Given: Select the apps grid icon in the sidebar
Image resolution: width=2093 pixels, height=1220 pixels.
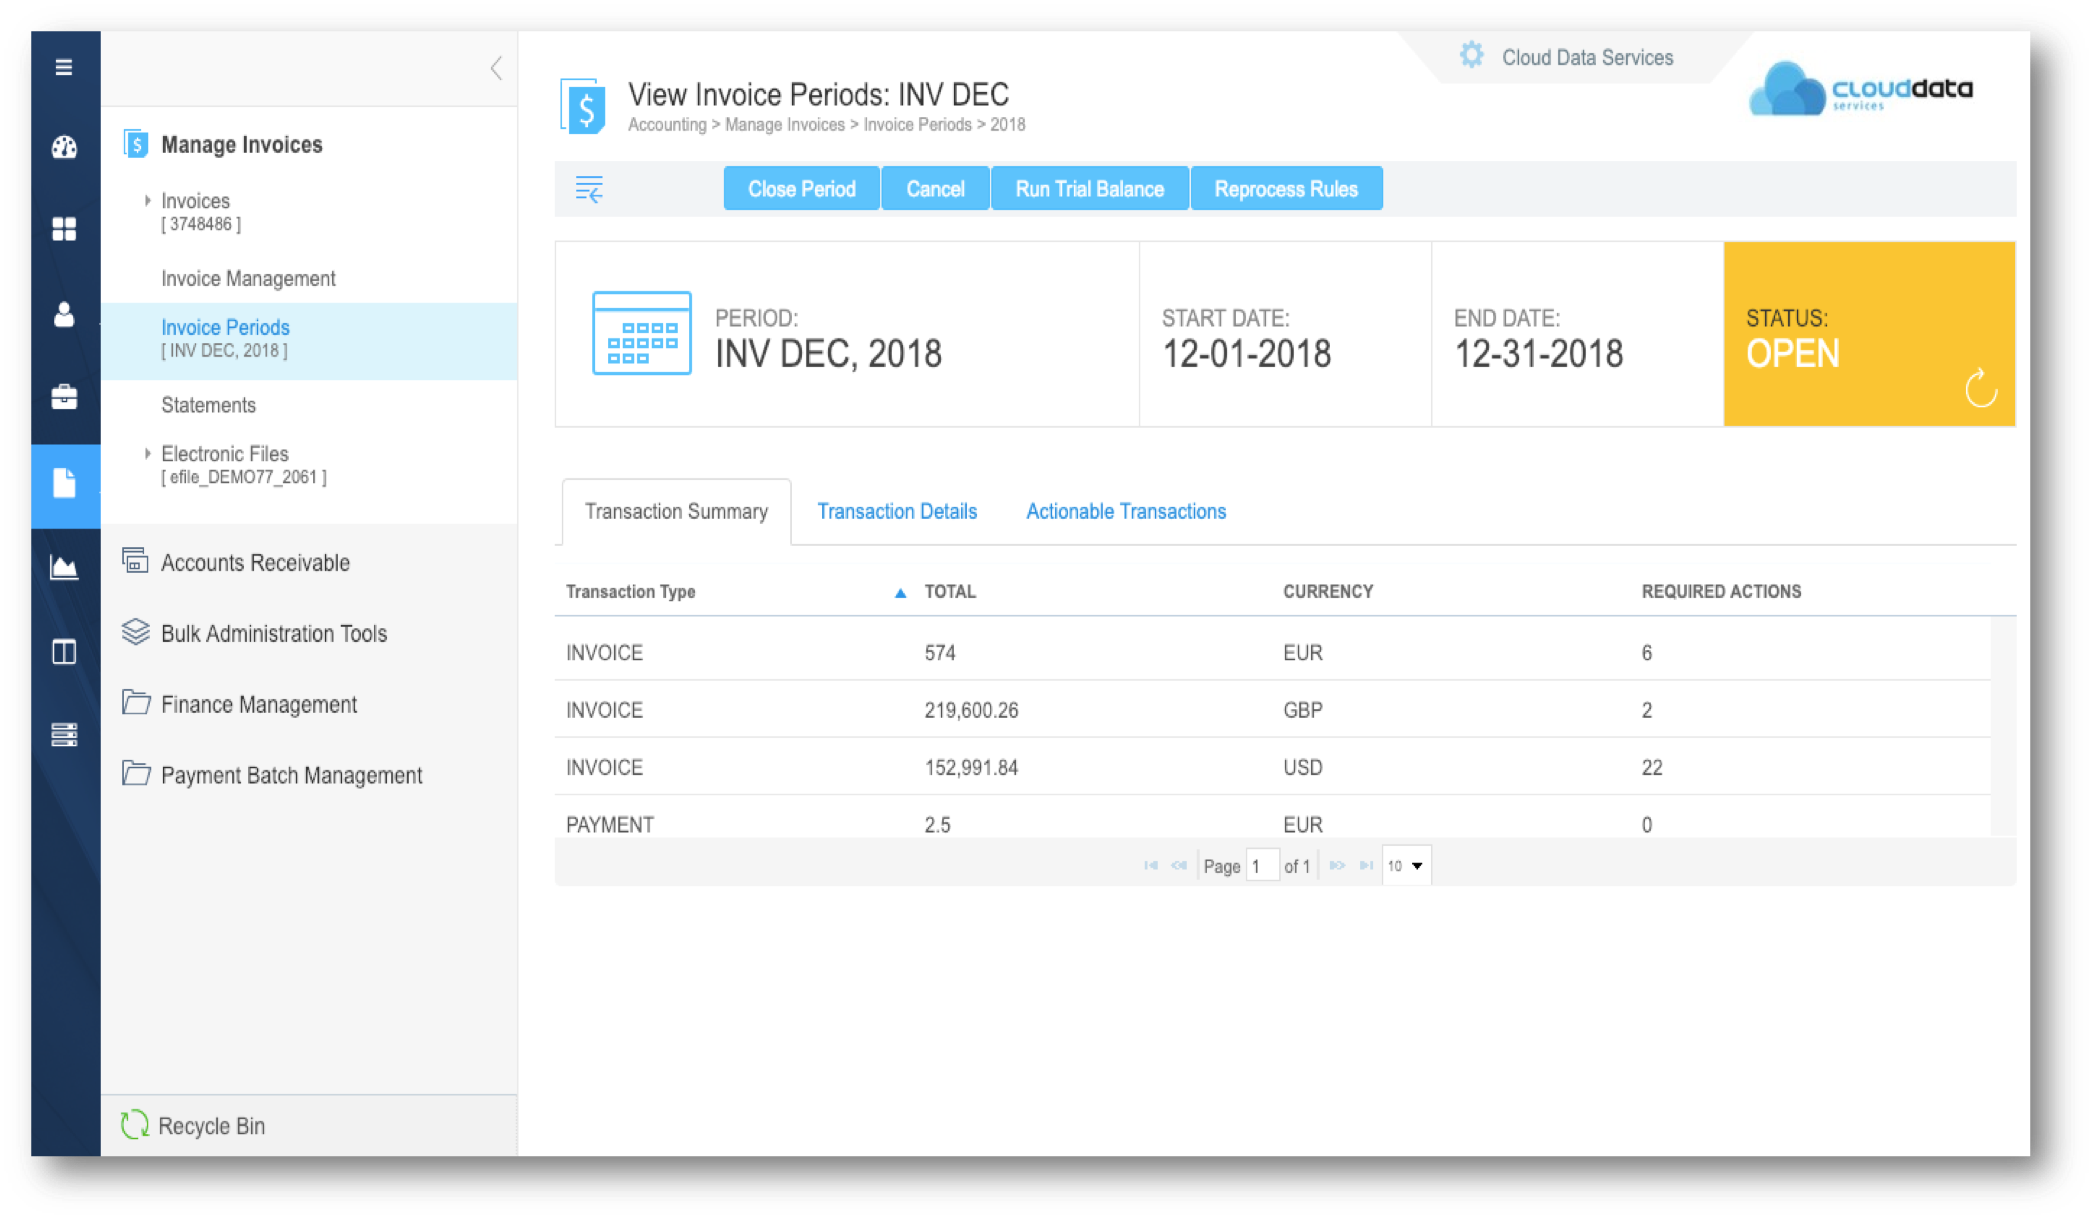Looking at the screenshot, I should 64,228.
